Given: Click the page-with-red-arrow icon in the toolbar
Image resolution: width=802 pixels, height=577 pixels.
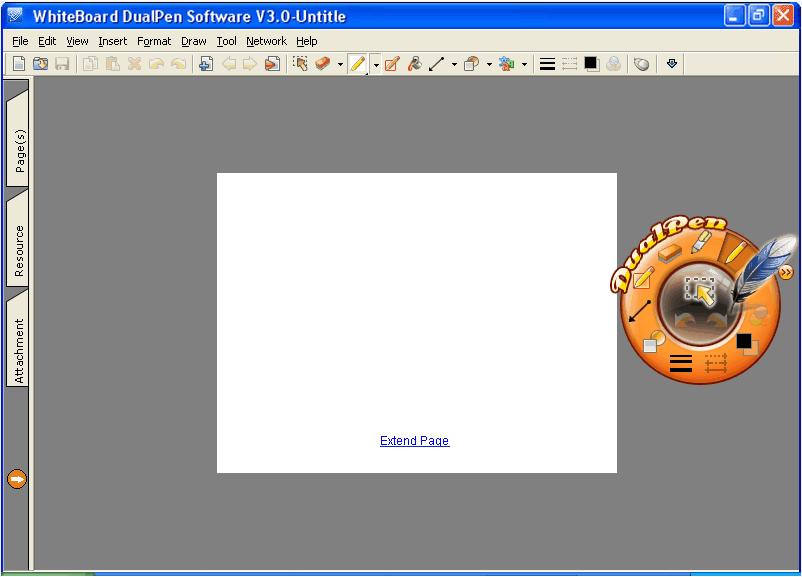Looking at the screenshot, I should 272,64.
